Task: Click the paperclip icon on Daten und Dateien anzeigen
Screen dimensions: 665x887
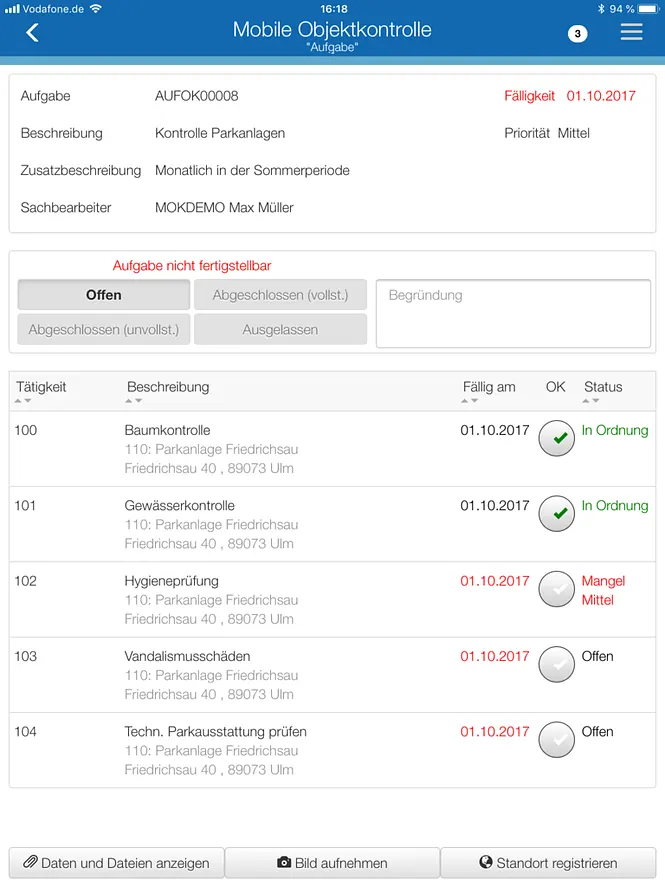Action: click(31, 862)
